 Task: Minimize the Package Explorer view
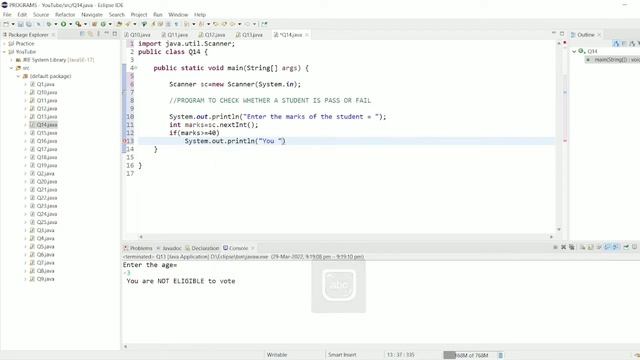pos(107,34)
